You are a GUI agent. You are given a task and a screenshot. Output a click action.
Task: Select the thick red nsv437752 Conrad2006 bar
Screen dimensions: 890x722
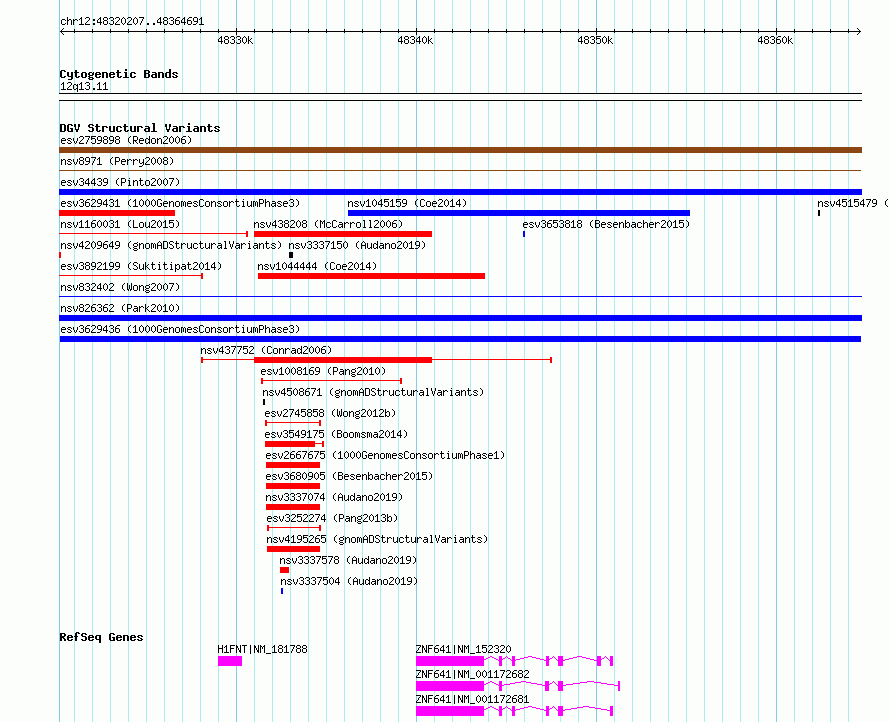tap(343, 360)
